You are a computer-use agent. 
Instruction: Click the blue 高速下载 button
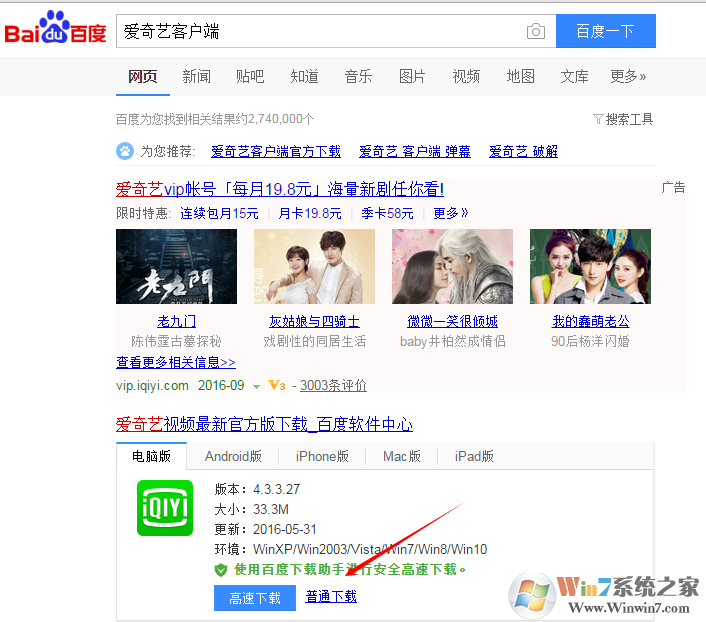click(255, 598)
